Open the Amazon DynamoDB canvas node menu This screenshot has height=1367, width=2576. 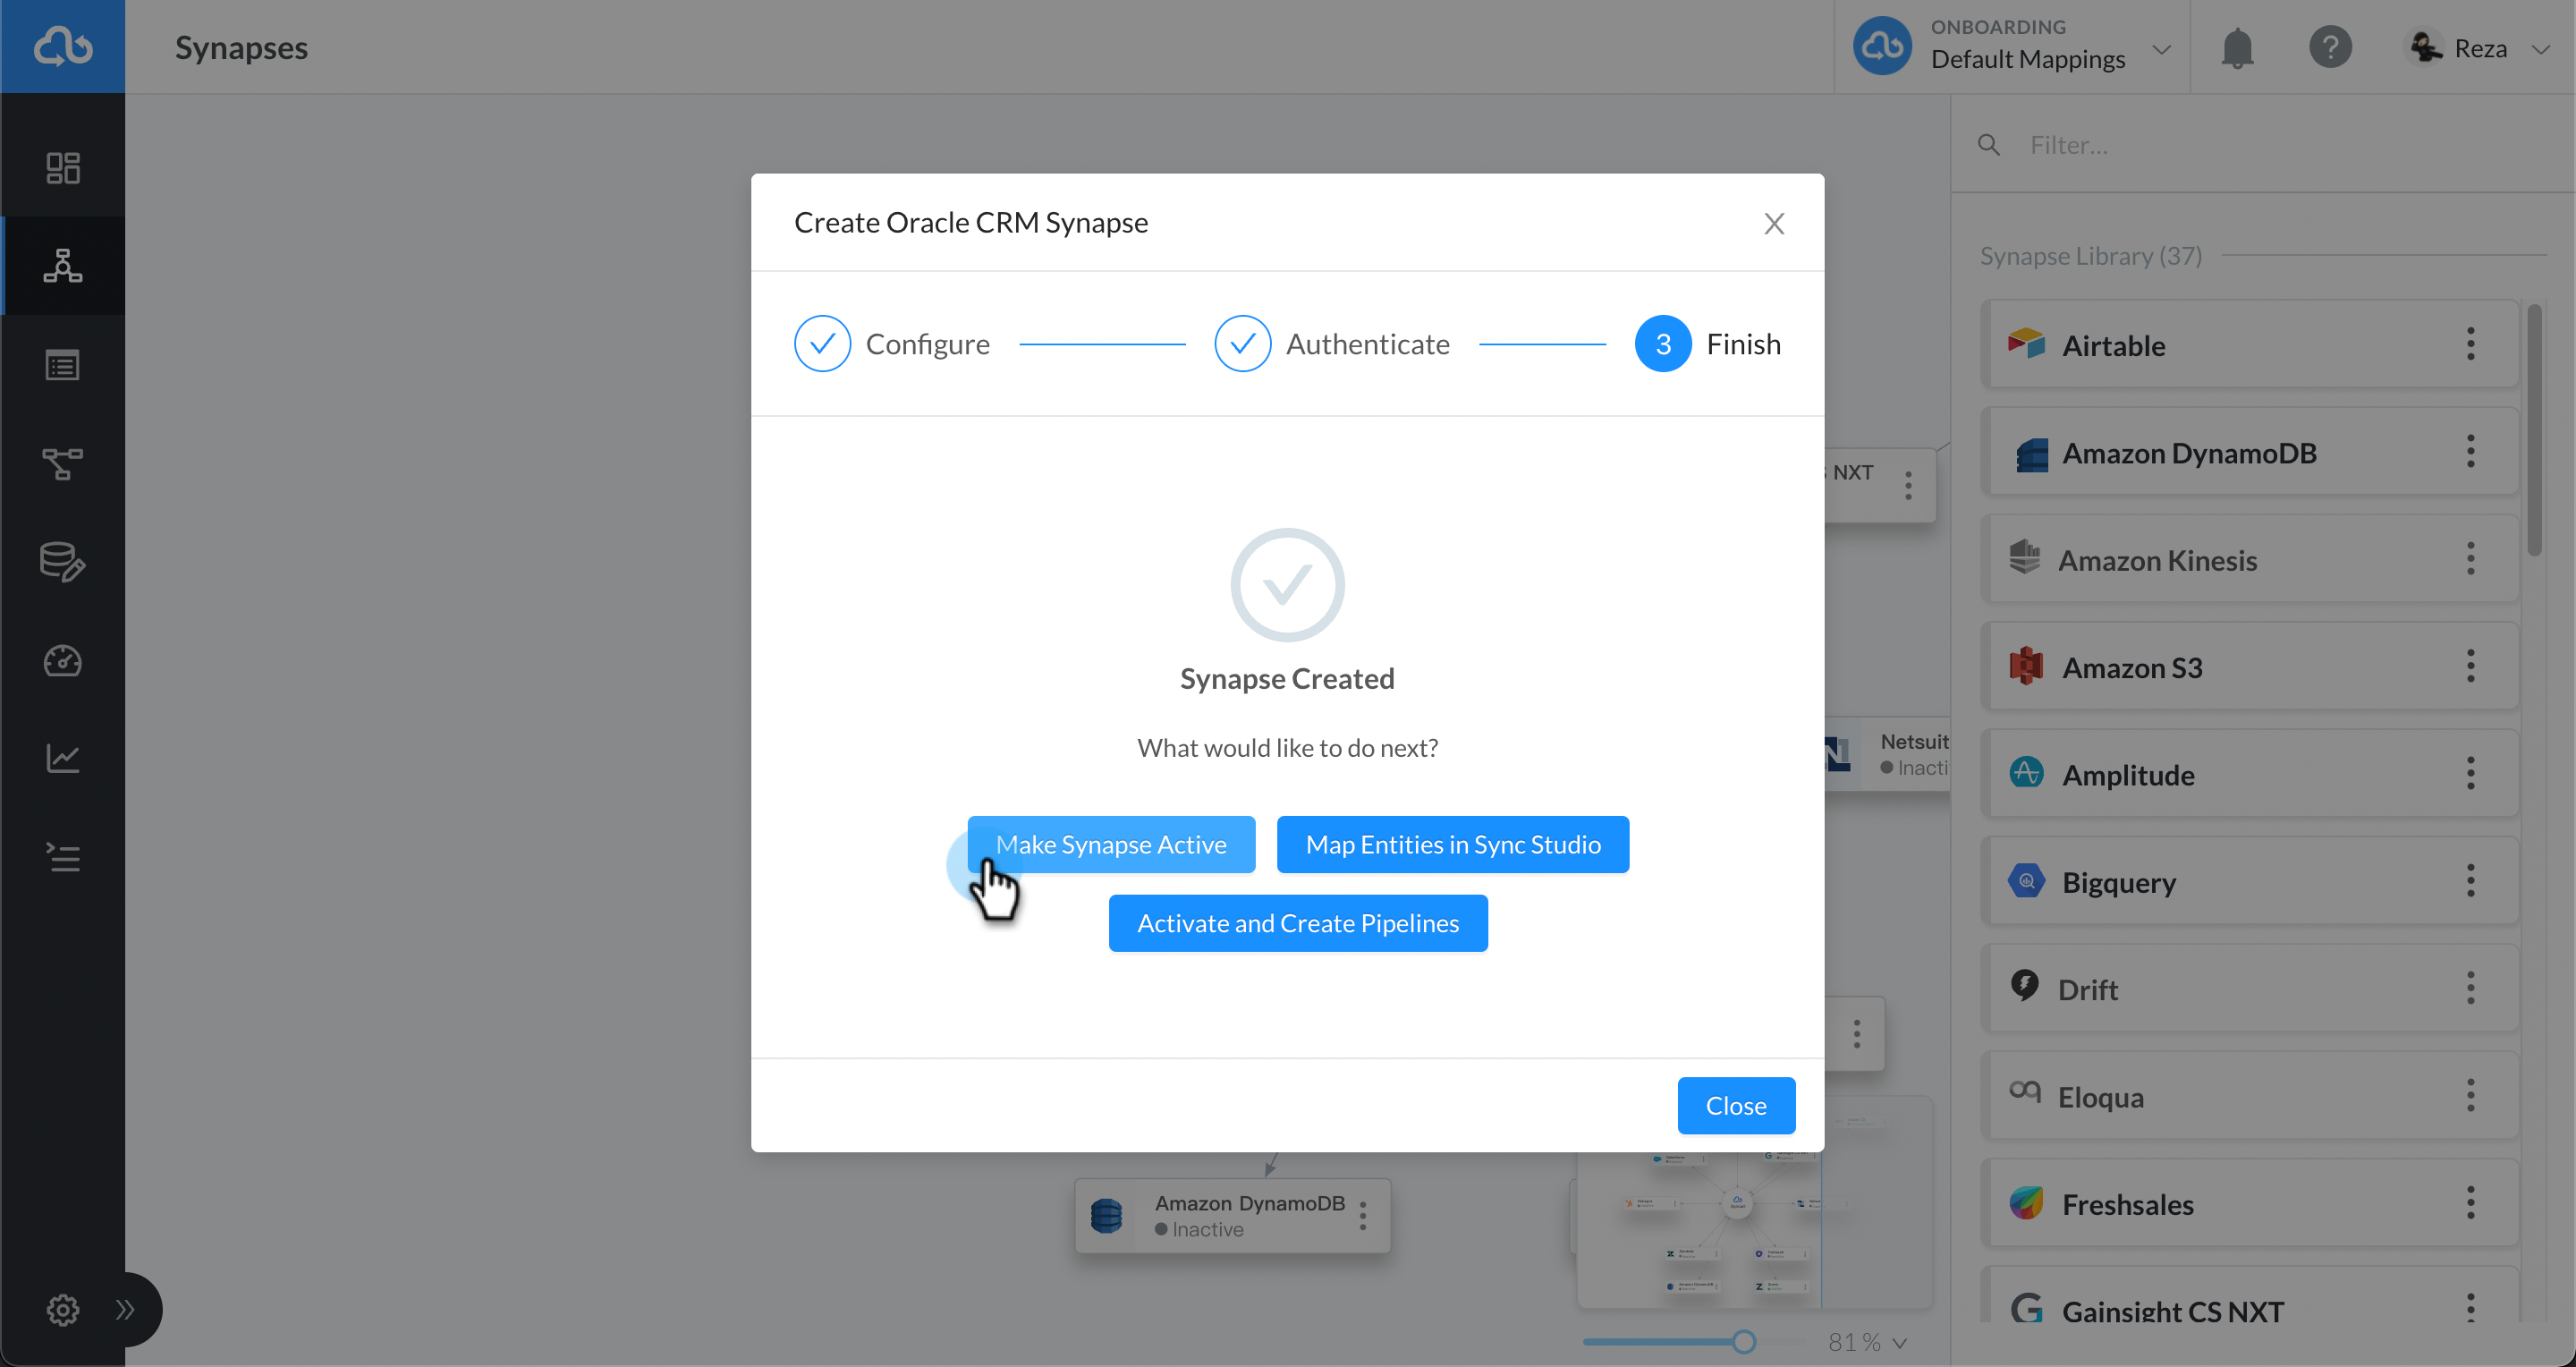click(x=1362, y=1216)
